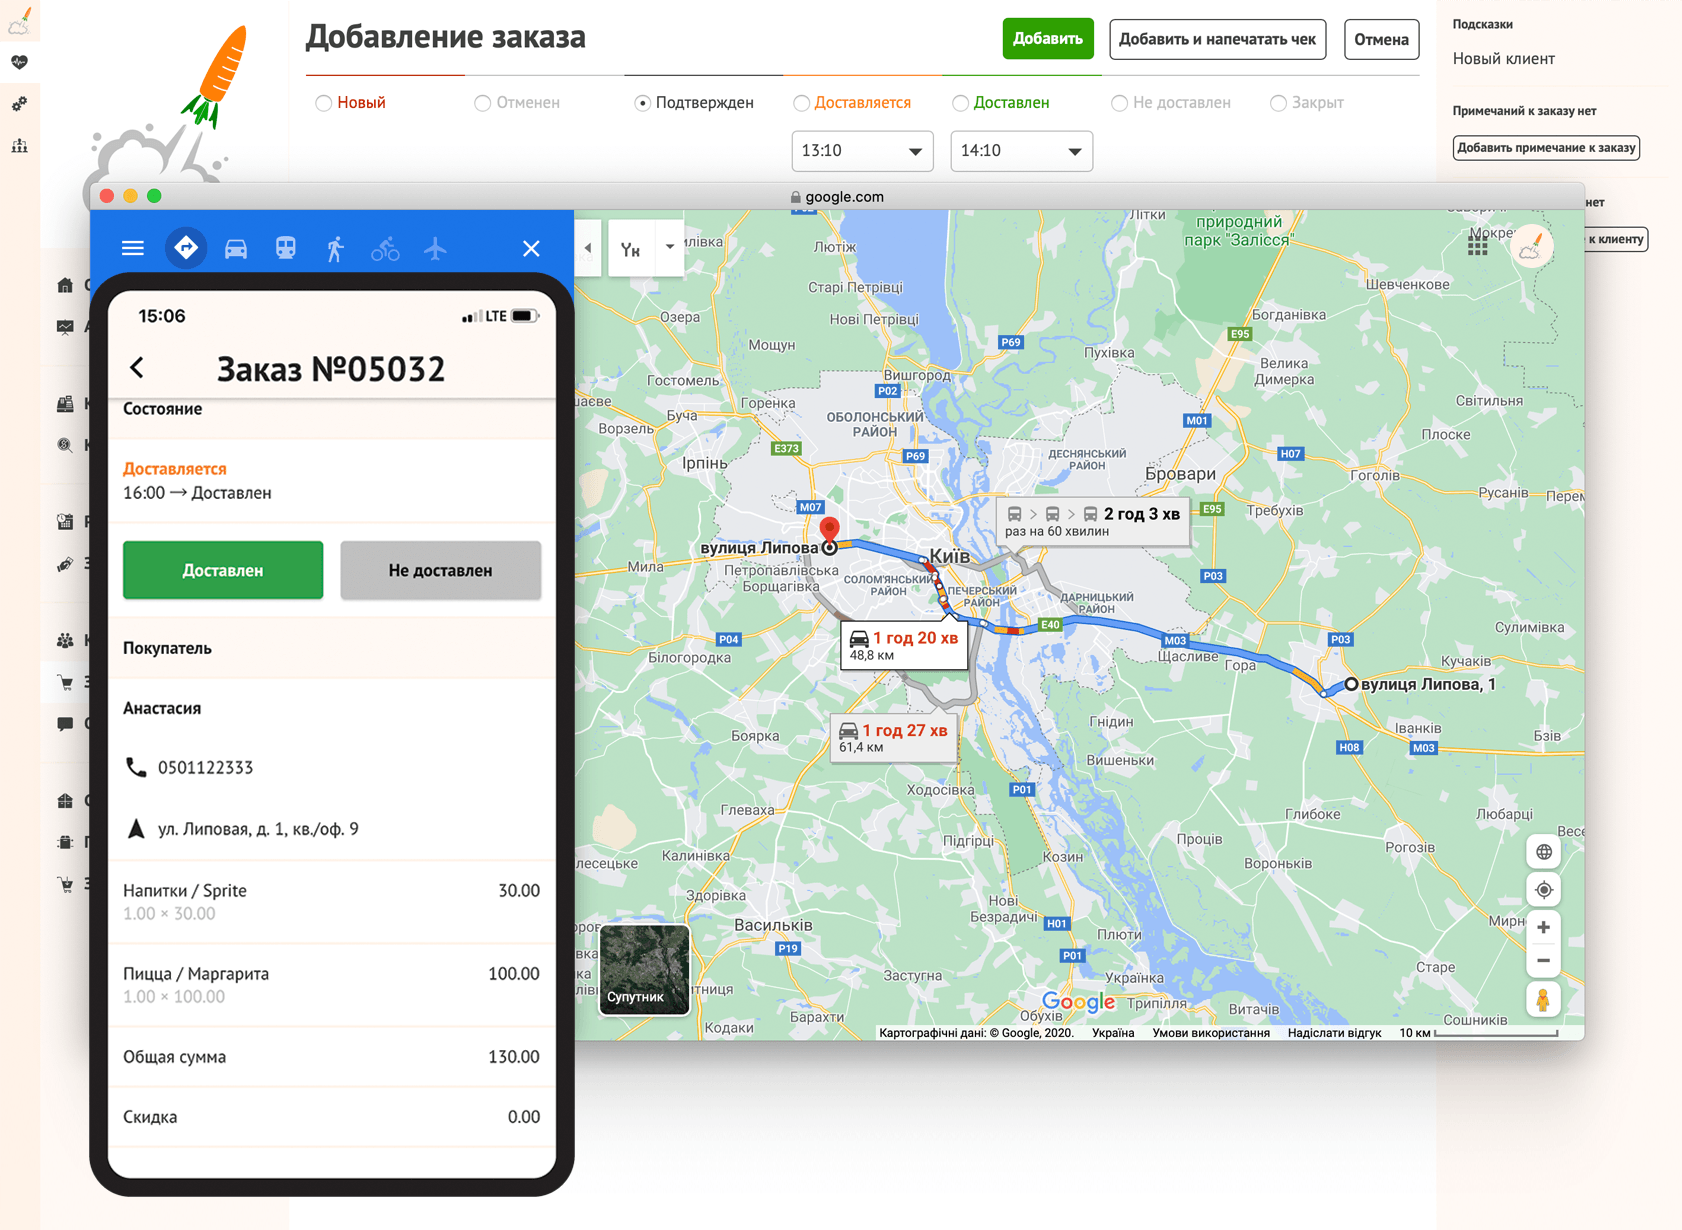Open the hierarchy chart icon in the sidebar
Image resolution: width=1682 pixels, height=1230 pixels.
pyautogui.click(x=19, y=146)
